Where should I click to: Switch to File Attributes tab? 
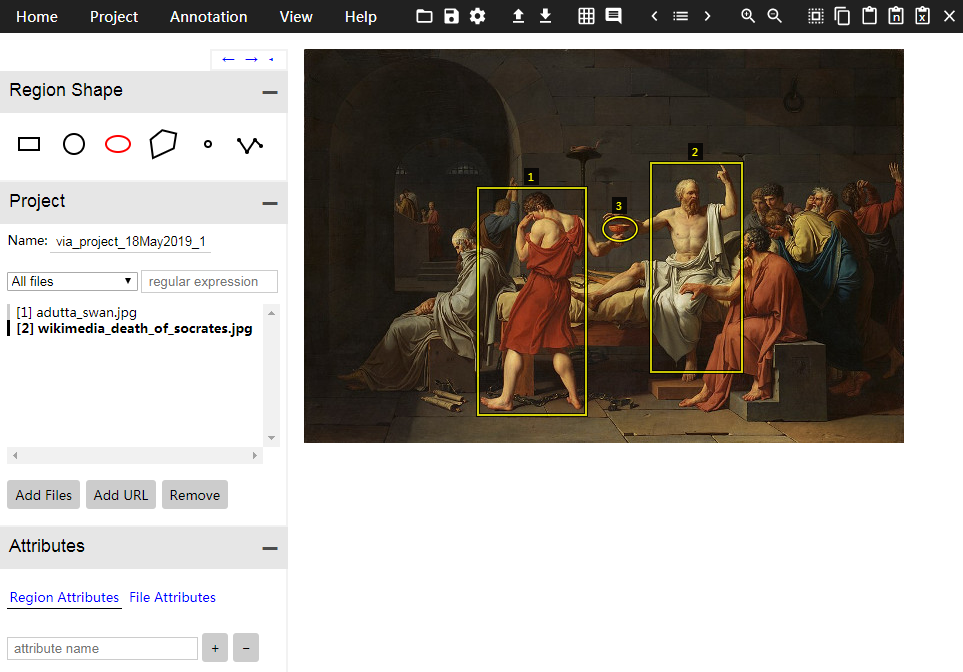173,598
